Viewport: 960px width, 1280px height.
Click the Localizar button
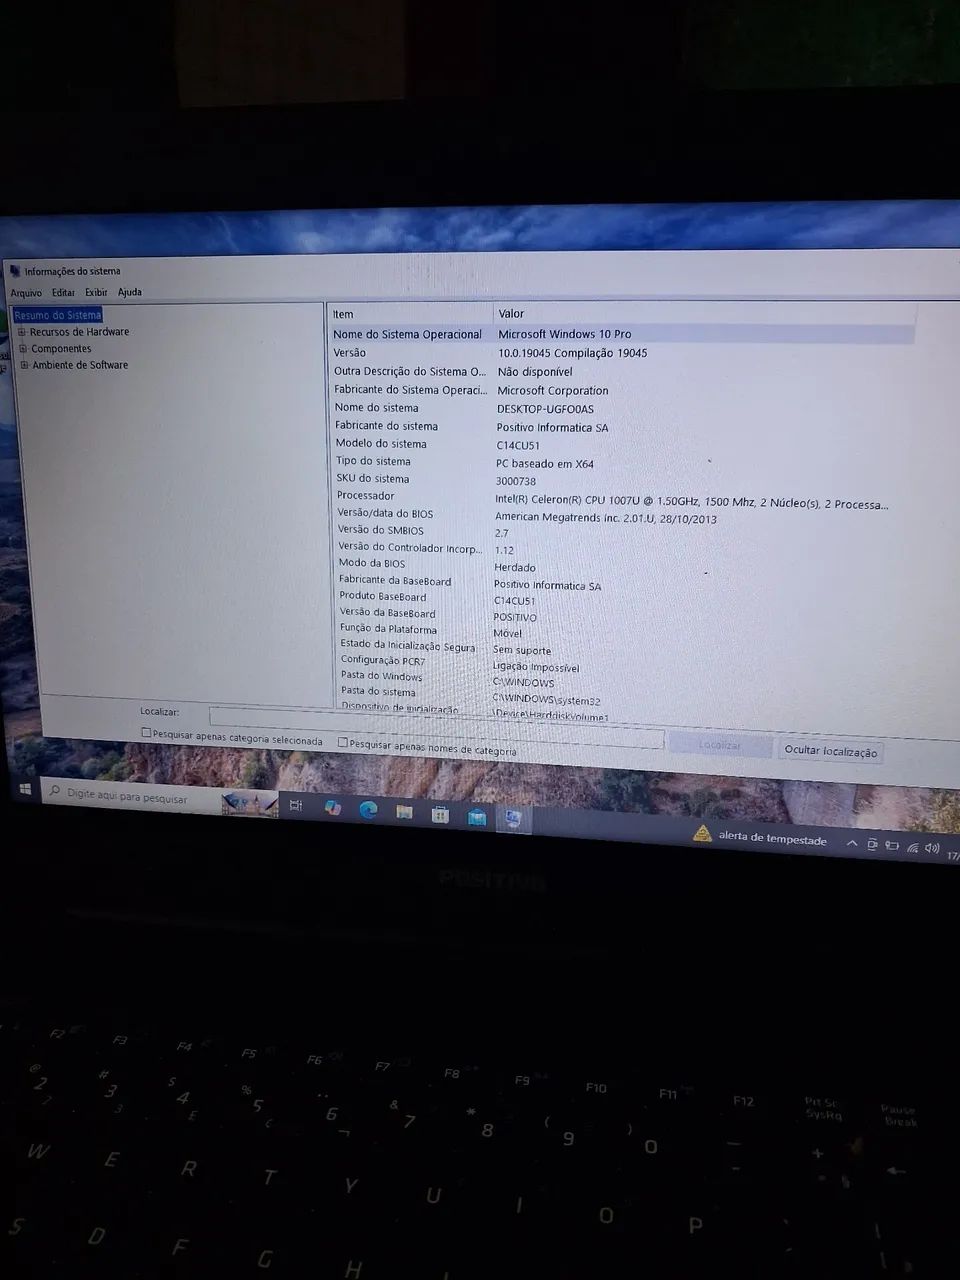point(720,745)
